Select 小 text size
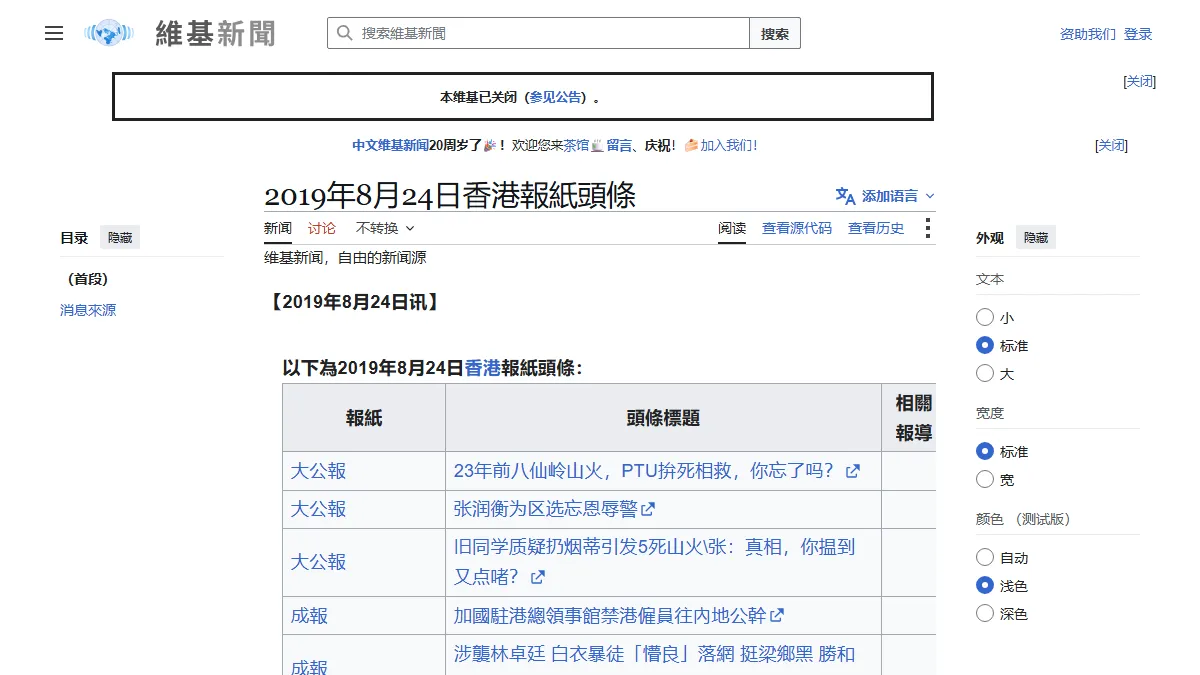 [985, 317]
